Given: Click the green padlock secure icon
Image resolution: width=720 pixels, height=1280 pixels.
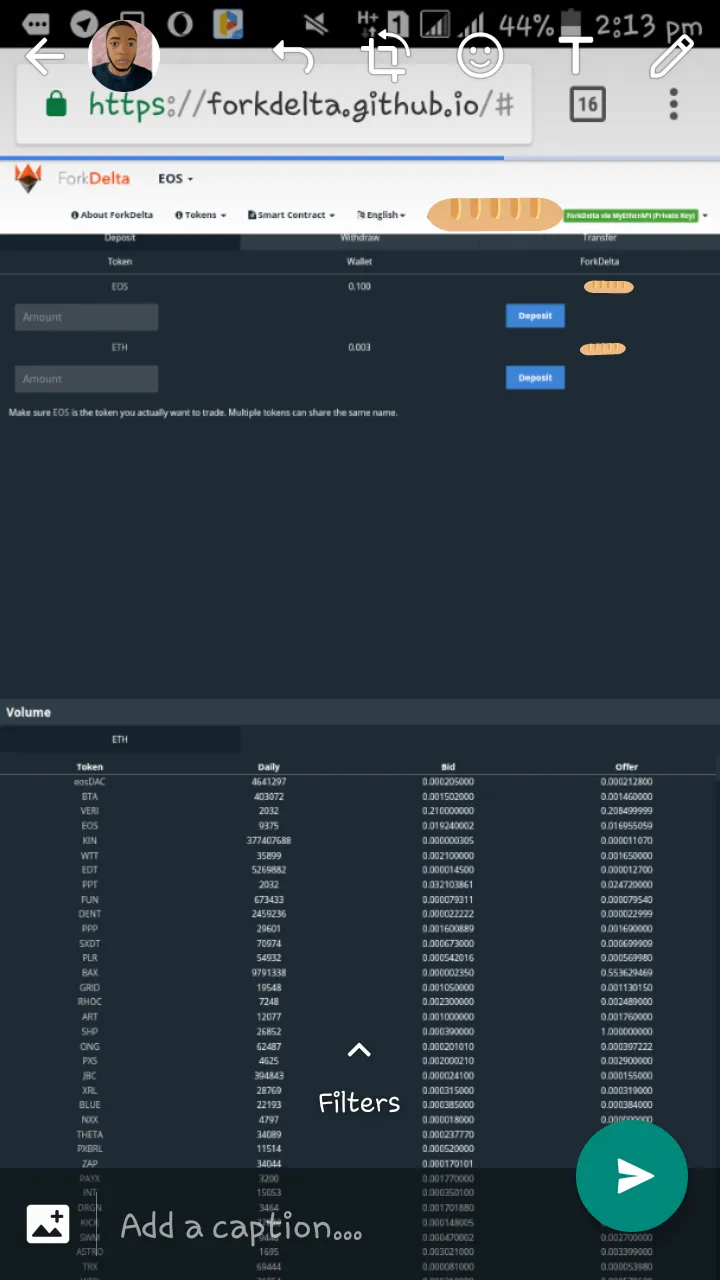Looking at the screenshot, I should point(56,104).
